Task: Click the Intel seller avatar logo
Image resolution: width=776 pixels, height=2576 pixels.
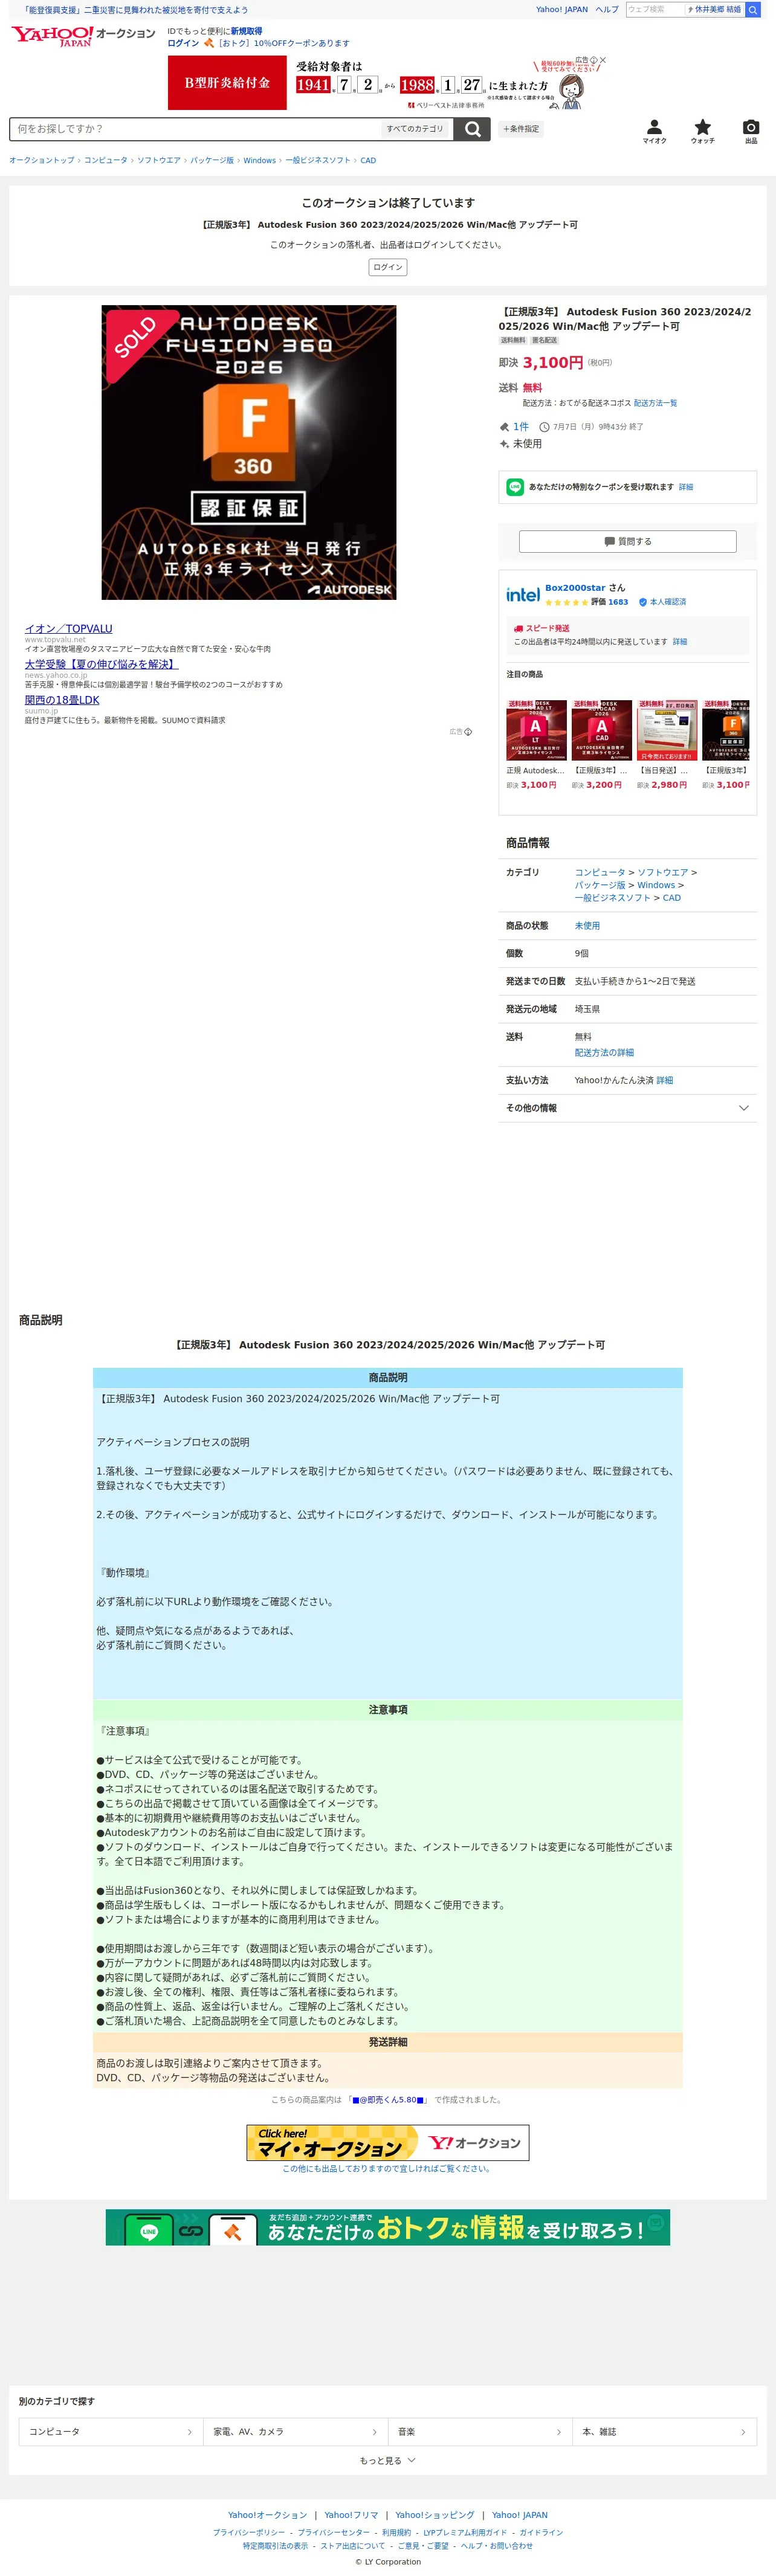Action: (523, 595)
